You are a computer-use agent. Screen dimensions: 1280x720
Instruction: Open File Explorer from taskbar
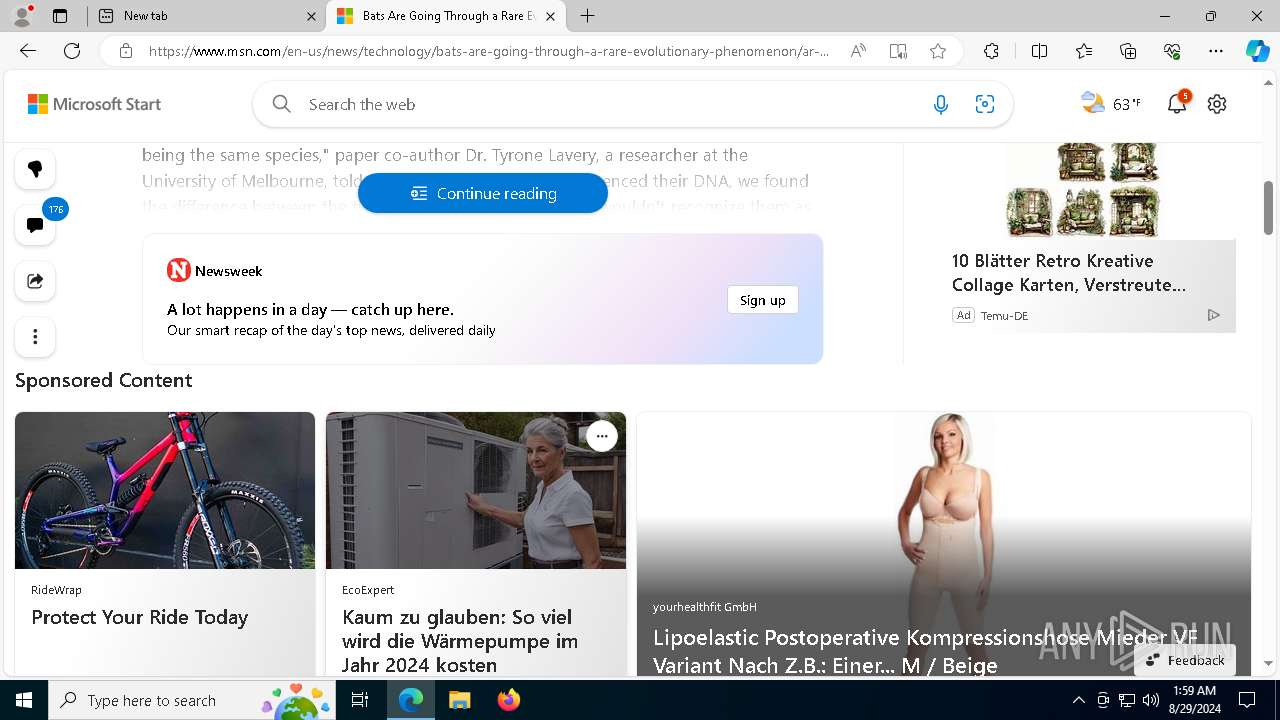coord(459,700)
